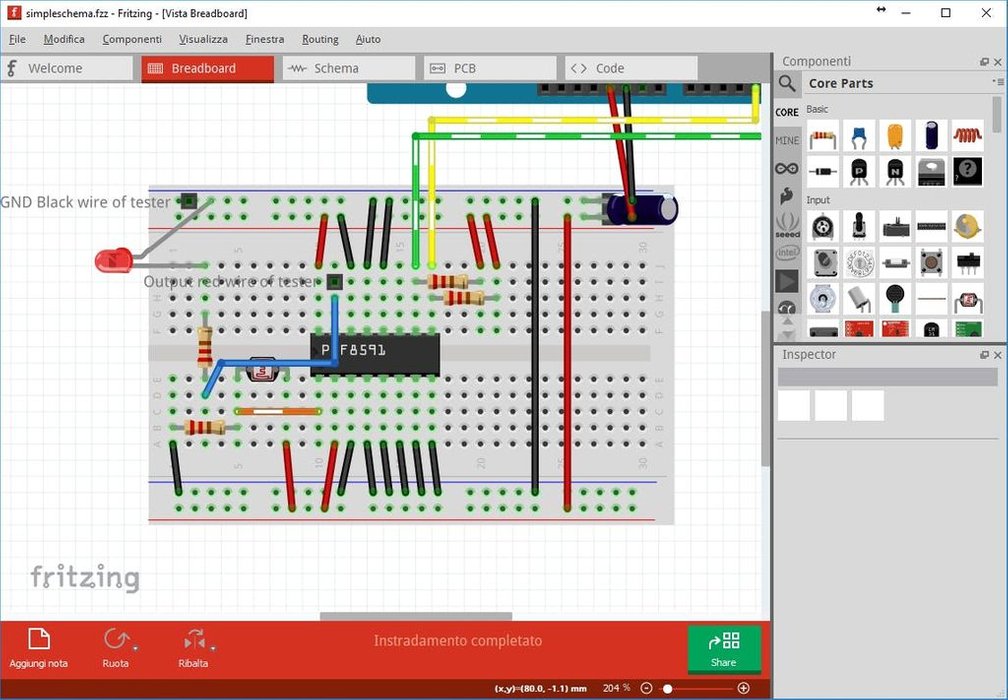Click the Ruota rotate icon
The height and width of the screenshot is (700, 1008).
point(116,639)
